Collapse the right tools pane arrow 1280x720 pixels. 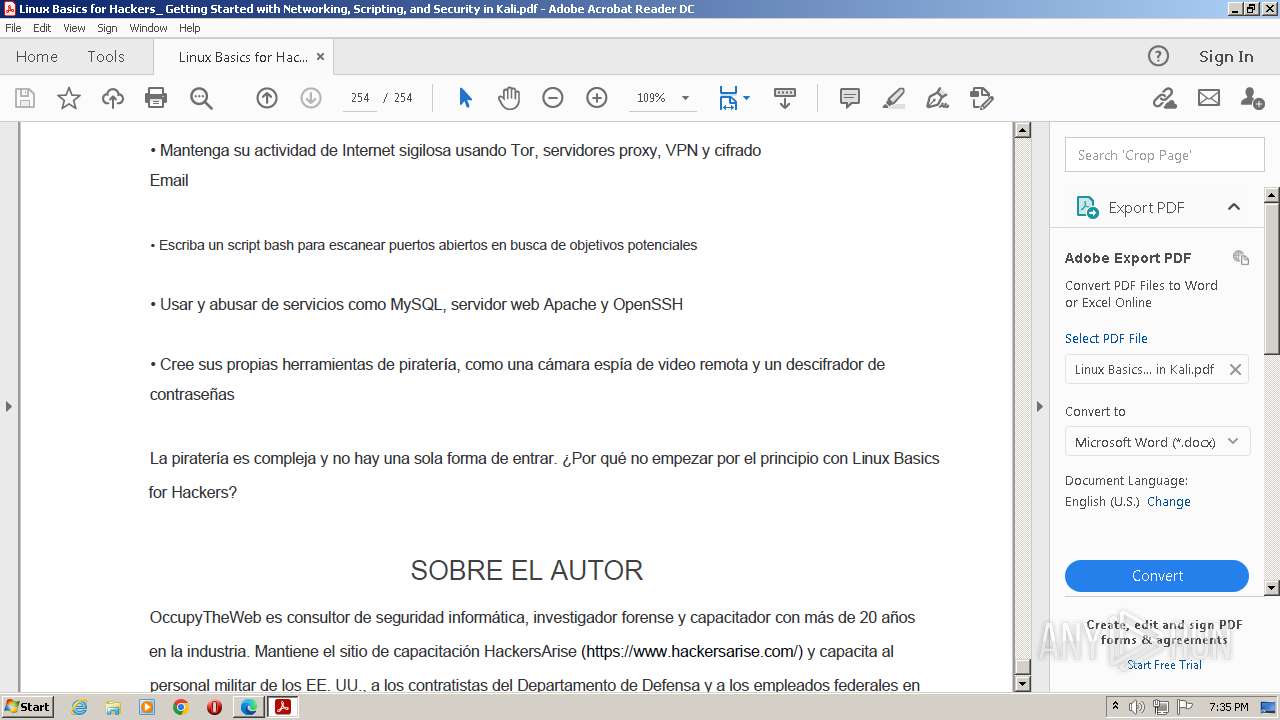click(x=1039, y=406)
